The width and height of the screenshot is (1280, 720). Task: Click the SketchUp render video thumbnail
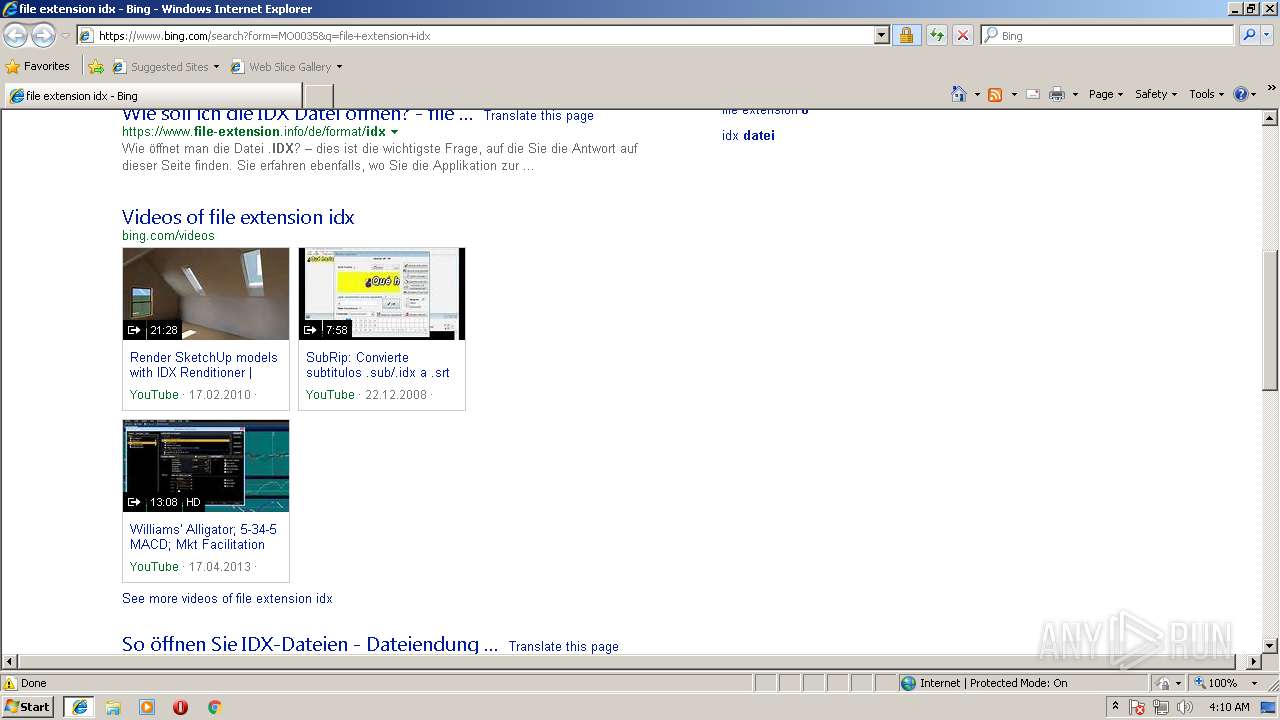click(x=206, y=294)
